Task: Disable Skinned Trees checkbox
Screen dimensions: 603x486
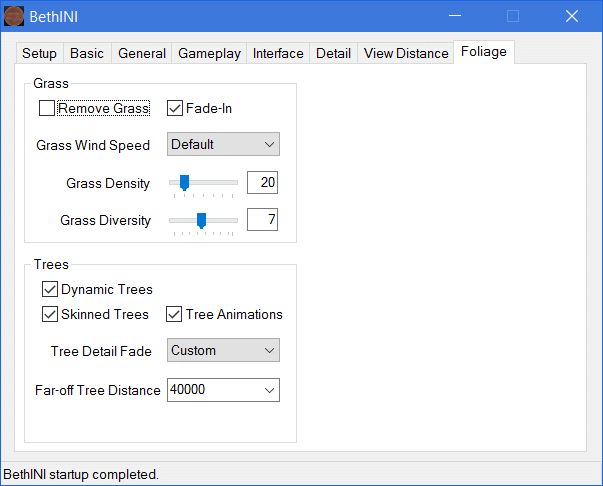Action: coord(50,314)
